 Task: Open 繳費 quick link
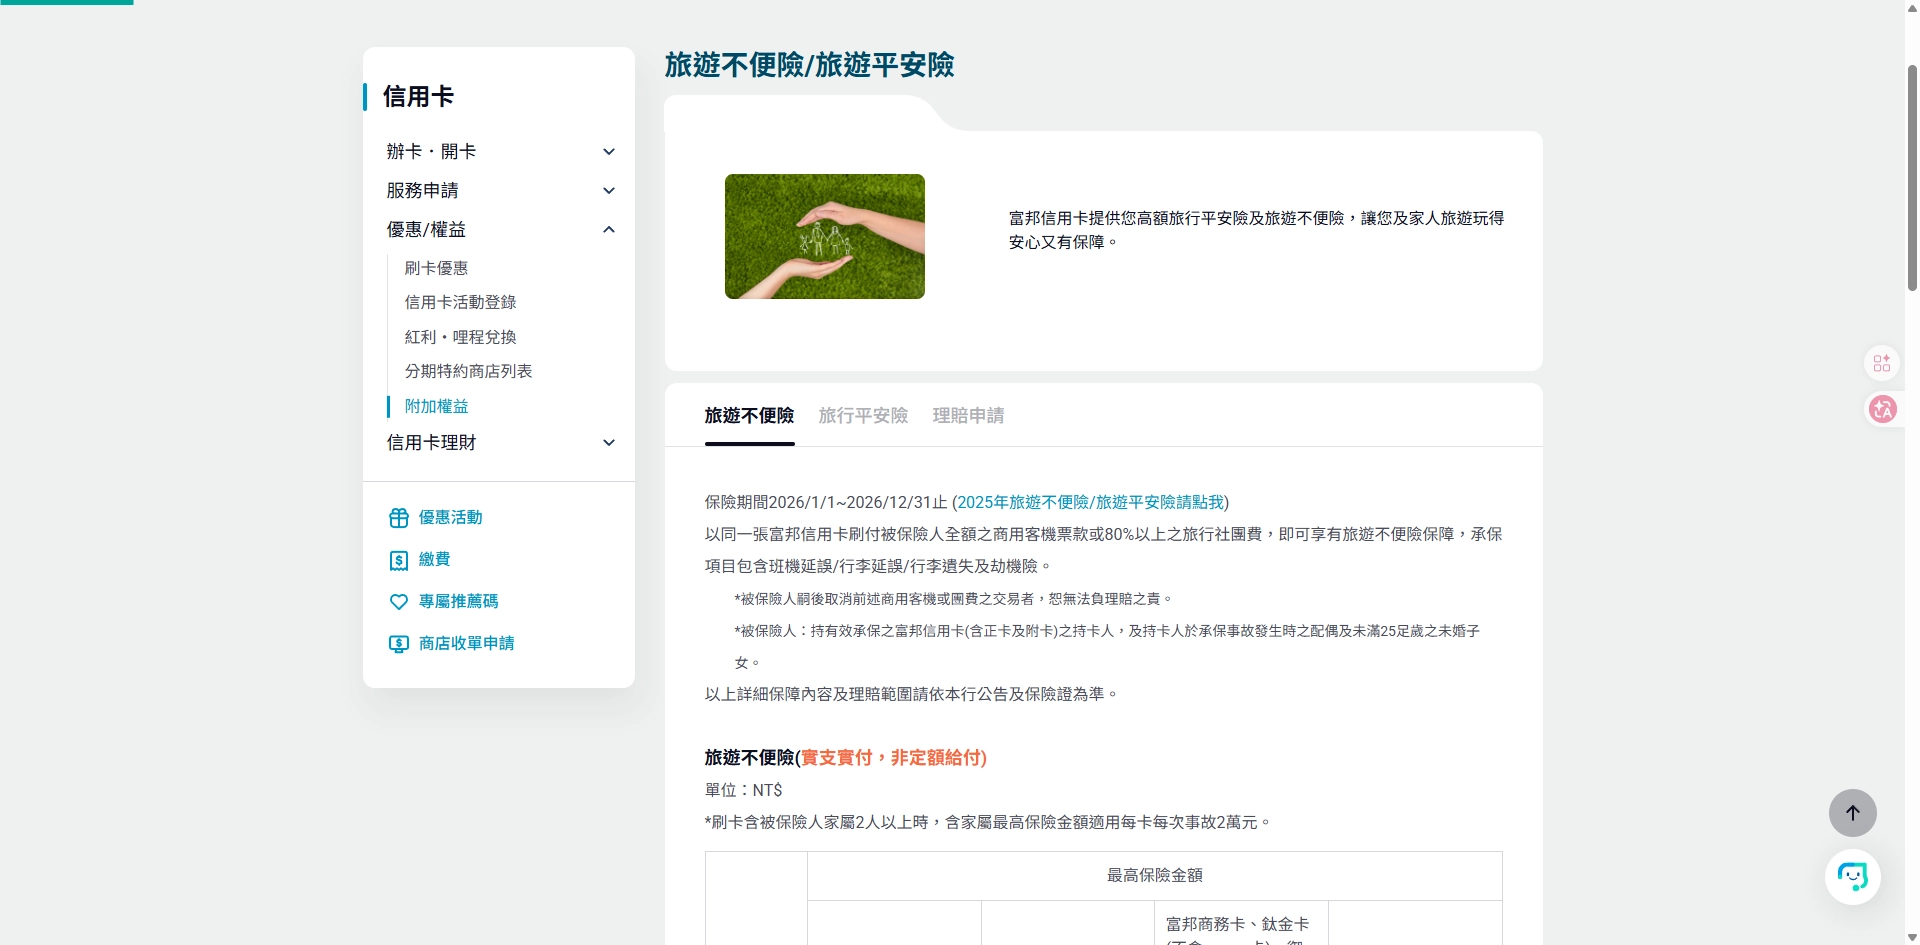[x=434, y=560]
